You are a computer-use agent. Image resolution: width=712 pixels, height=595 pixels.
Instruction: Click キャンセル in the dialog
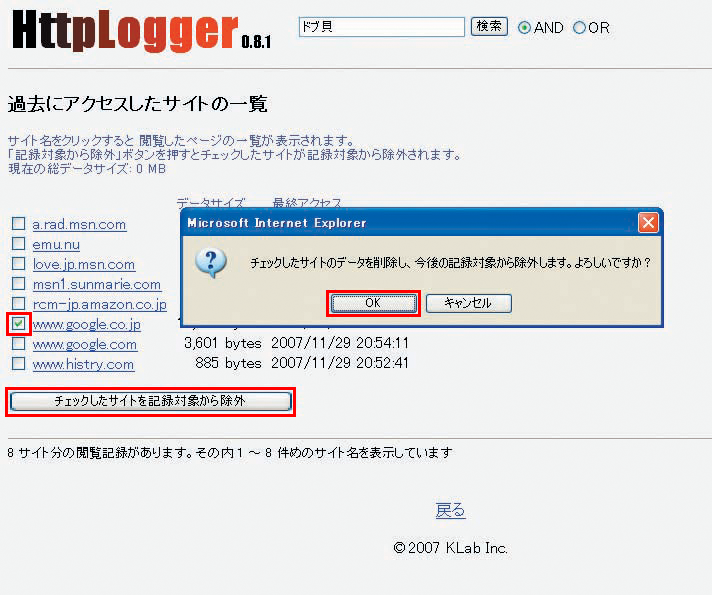point(469,303)
